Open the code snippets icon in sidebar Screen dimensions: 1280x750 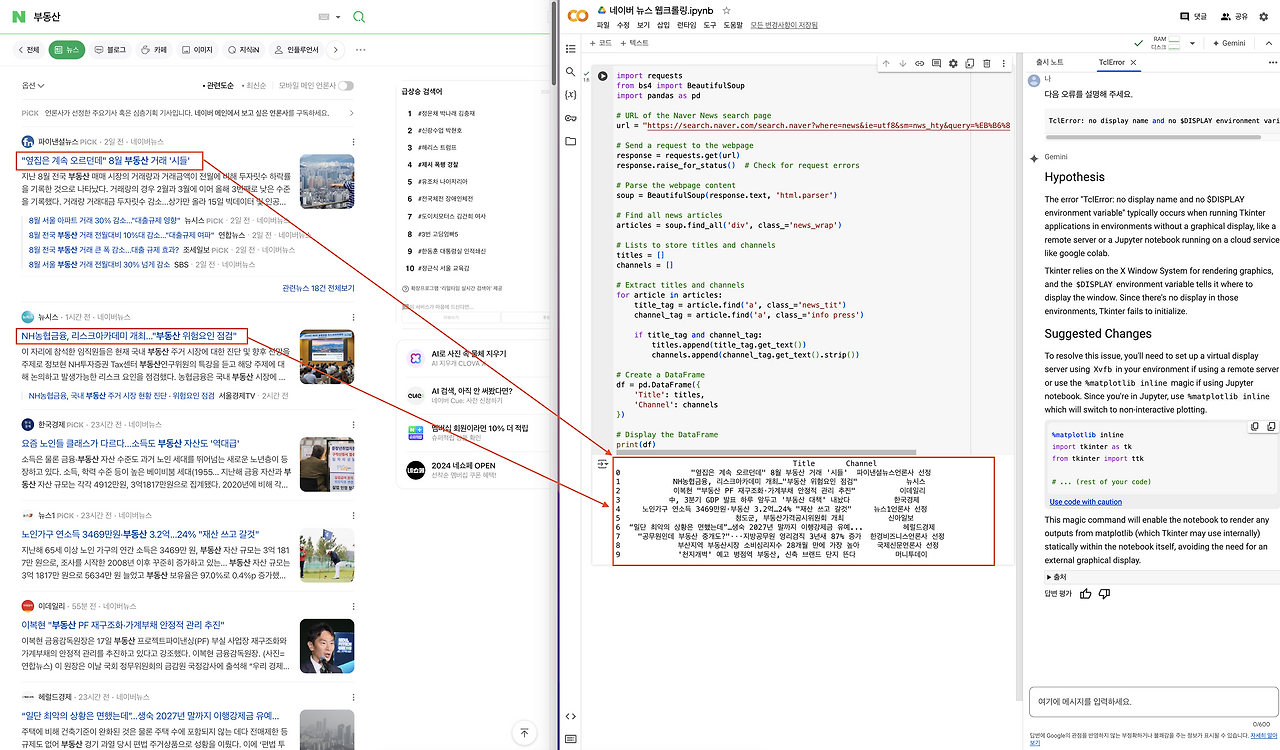pyautogui.click(x=571, y=716)
